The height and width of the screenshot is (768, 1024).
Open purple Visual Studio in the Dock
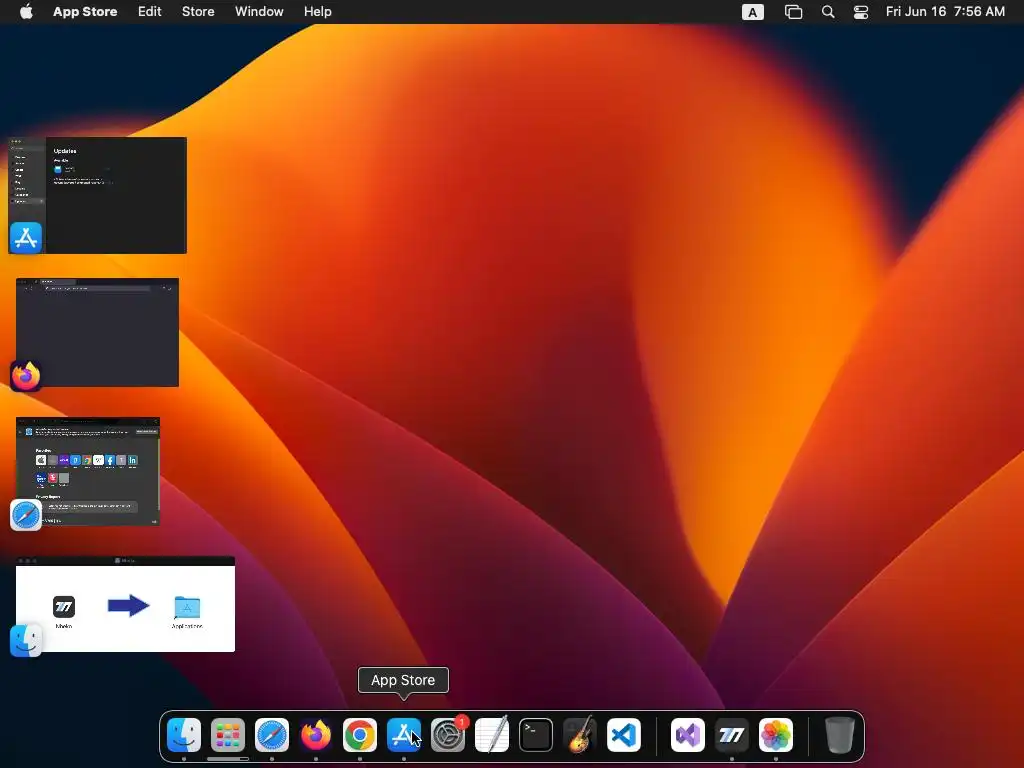pyautogui.click(x=688, y=735)
